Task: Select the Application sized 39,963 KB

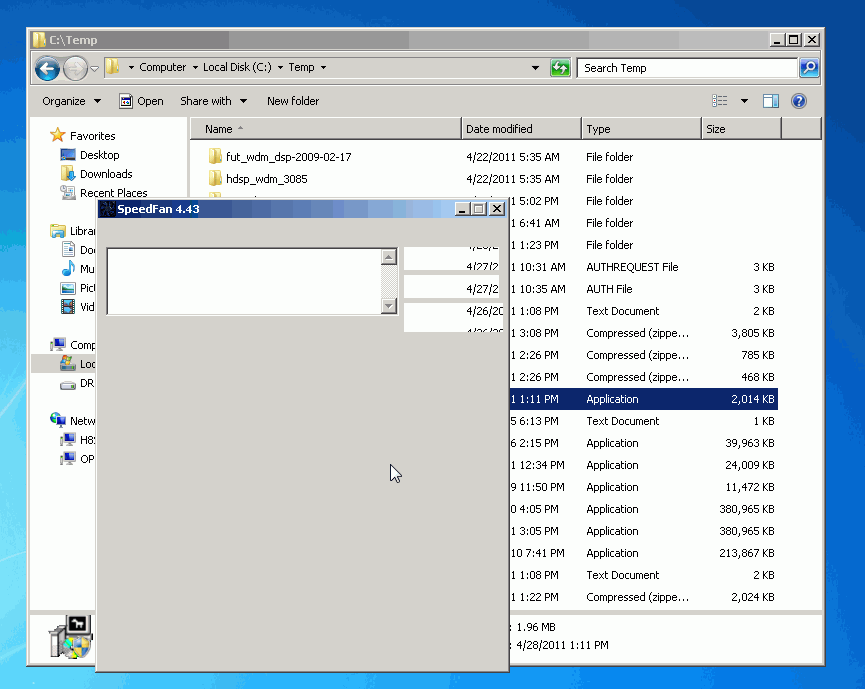Action: point(644,443)
